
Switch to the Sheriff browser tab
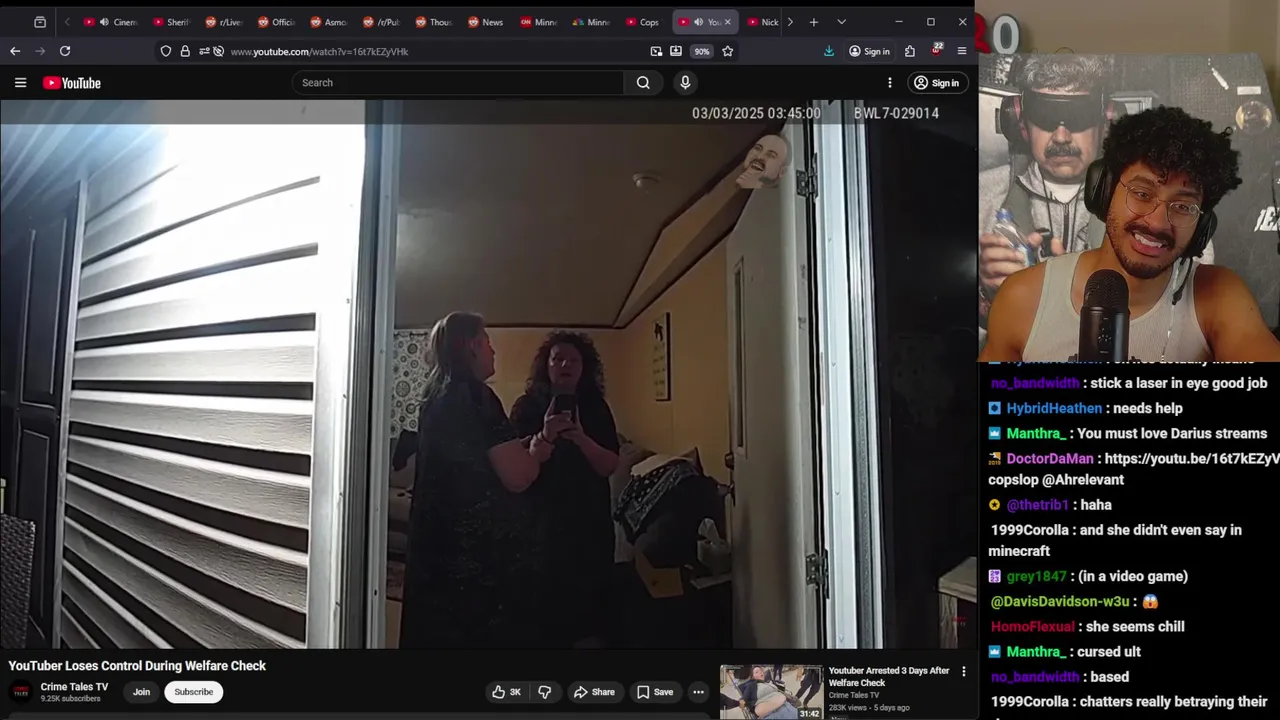[x=170, y=22]
